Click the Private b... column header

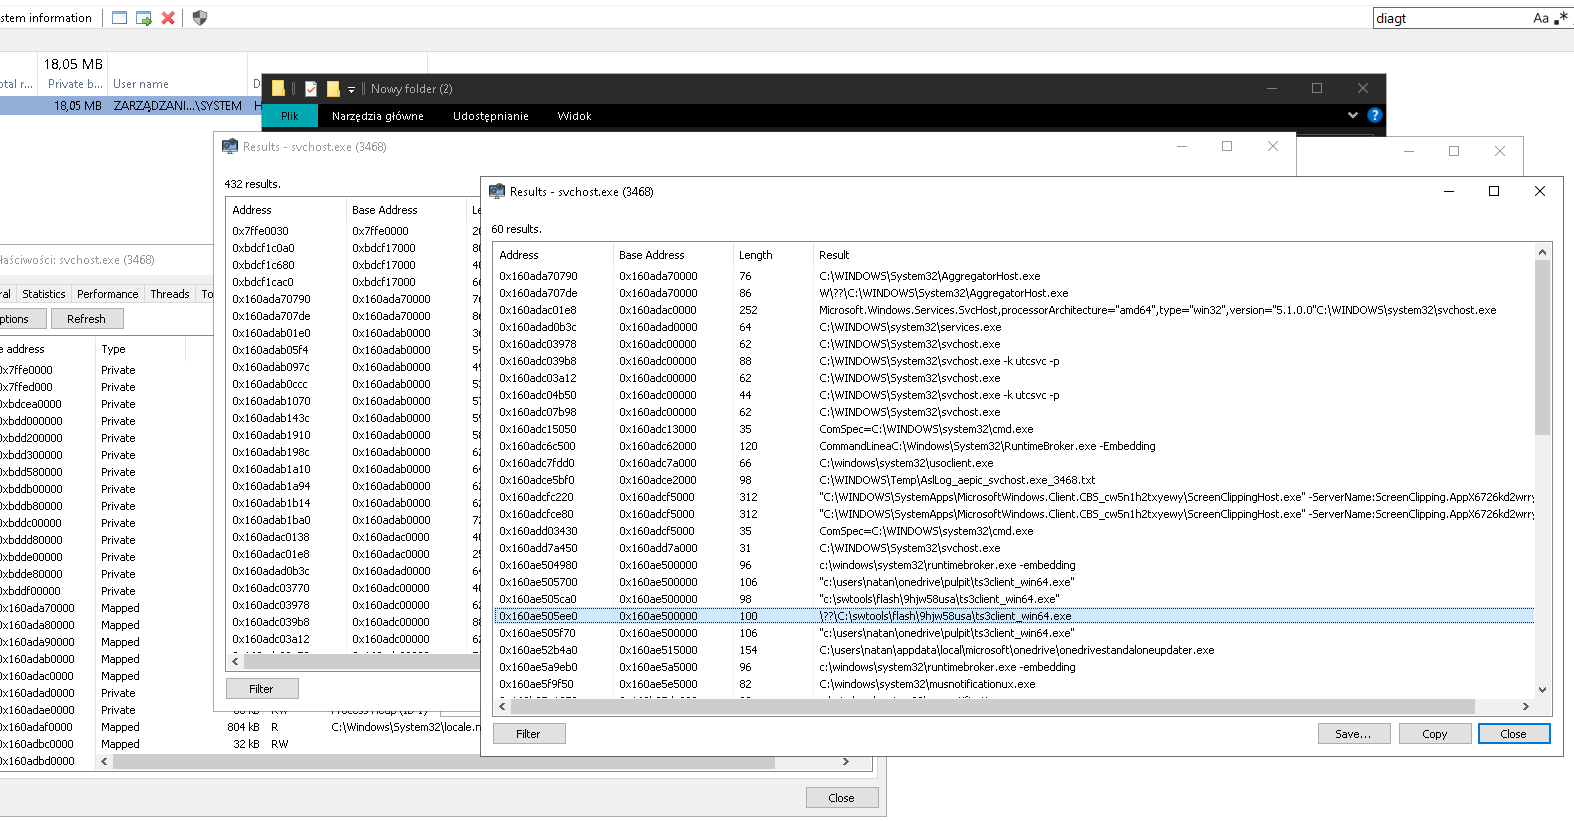(x=75, y=84)
